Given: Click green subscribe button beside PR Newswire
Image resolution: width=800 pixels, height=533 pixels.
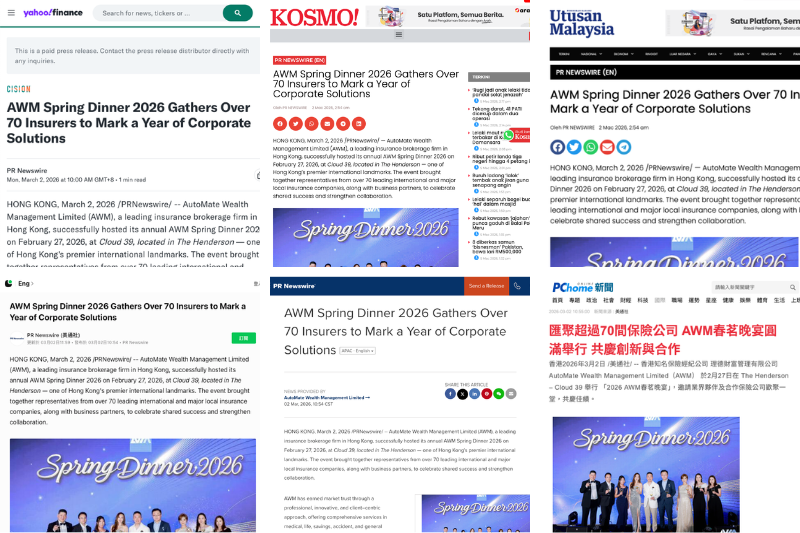Looking at the screenshot, I should 243,338.
